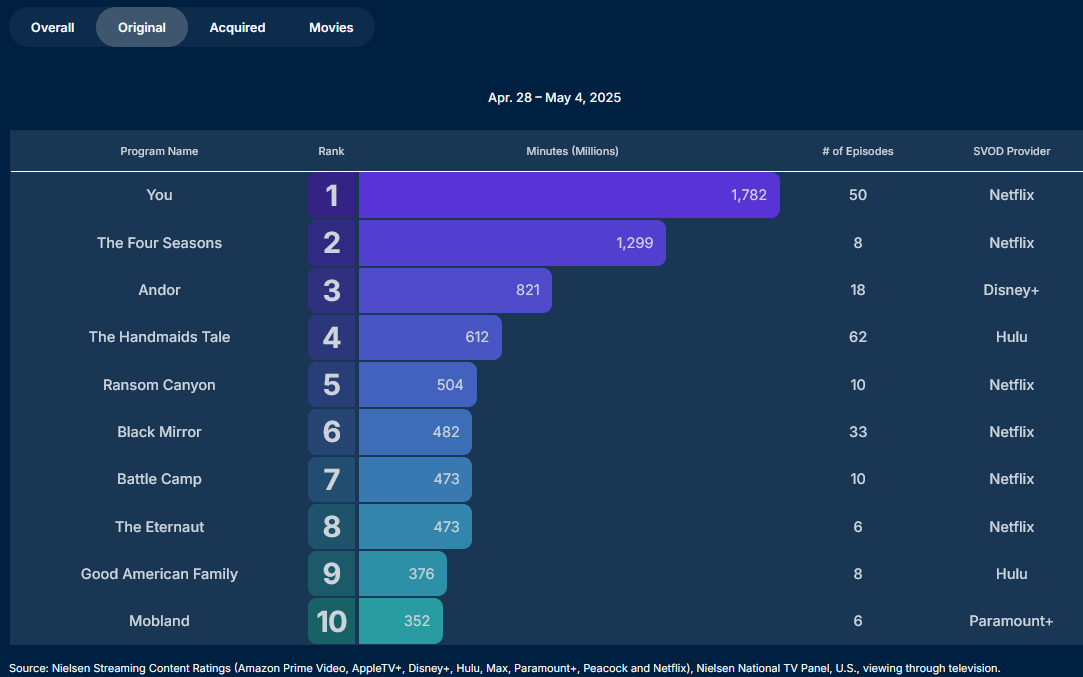Screen dimensions: 1083x677
Task: Click the Ransom Canyon program name
Action: 159,385
